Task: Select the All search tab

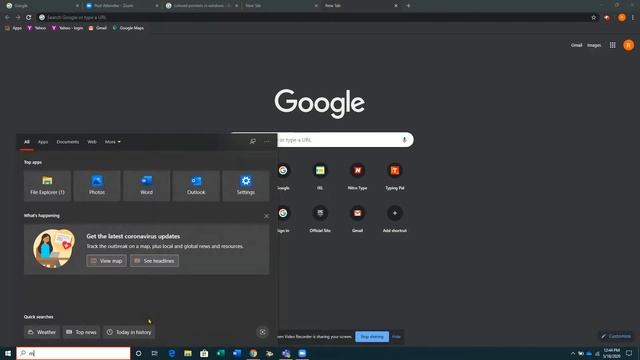Action: 27,142
